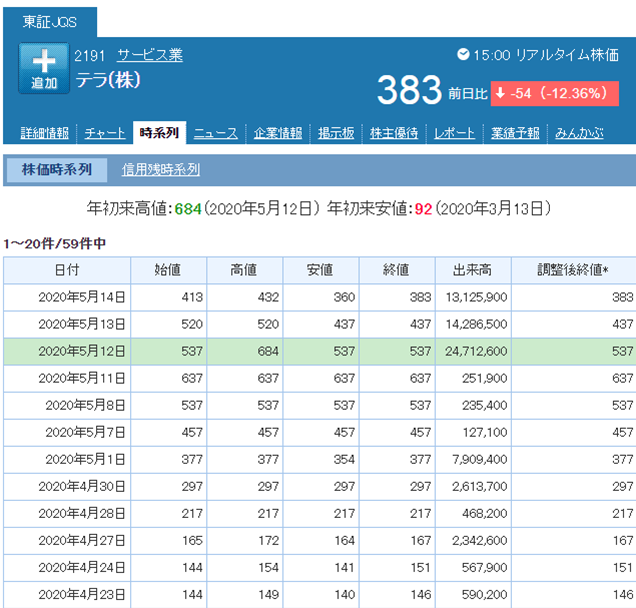The width and height of the screenshot is (636, 608).
Task: Click the year-high value 684
Action: click(x=188, y=209)
